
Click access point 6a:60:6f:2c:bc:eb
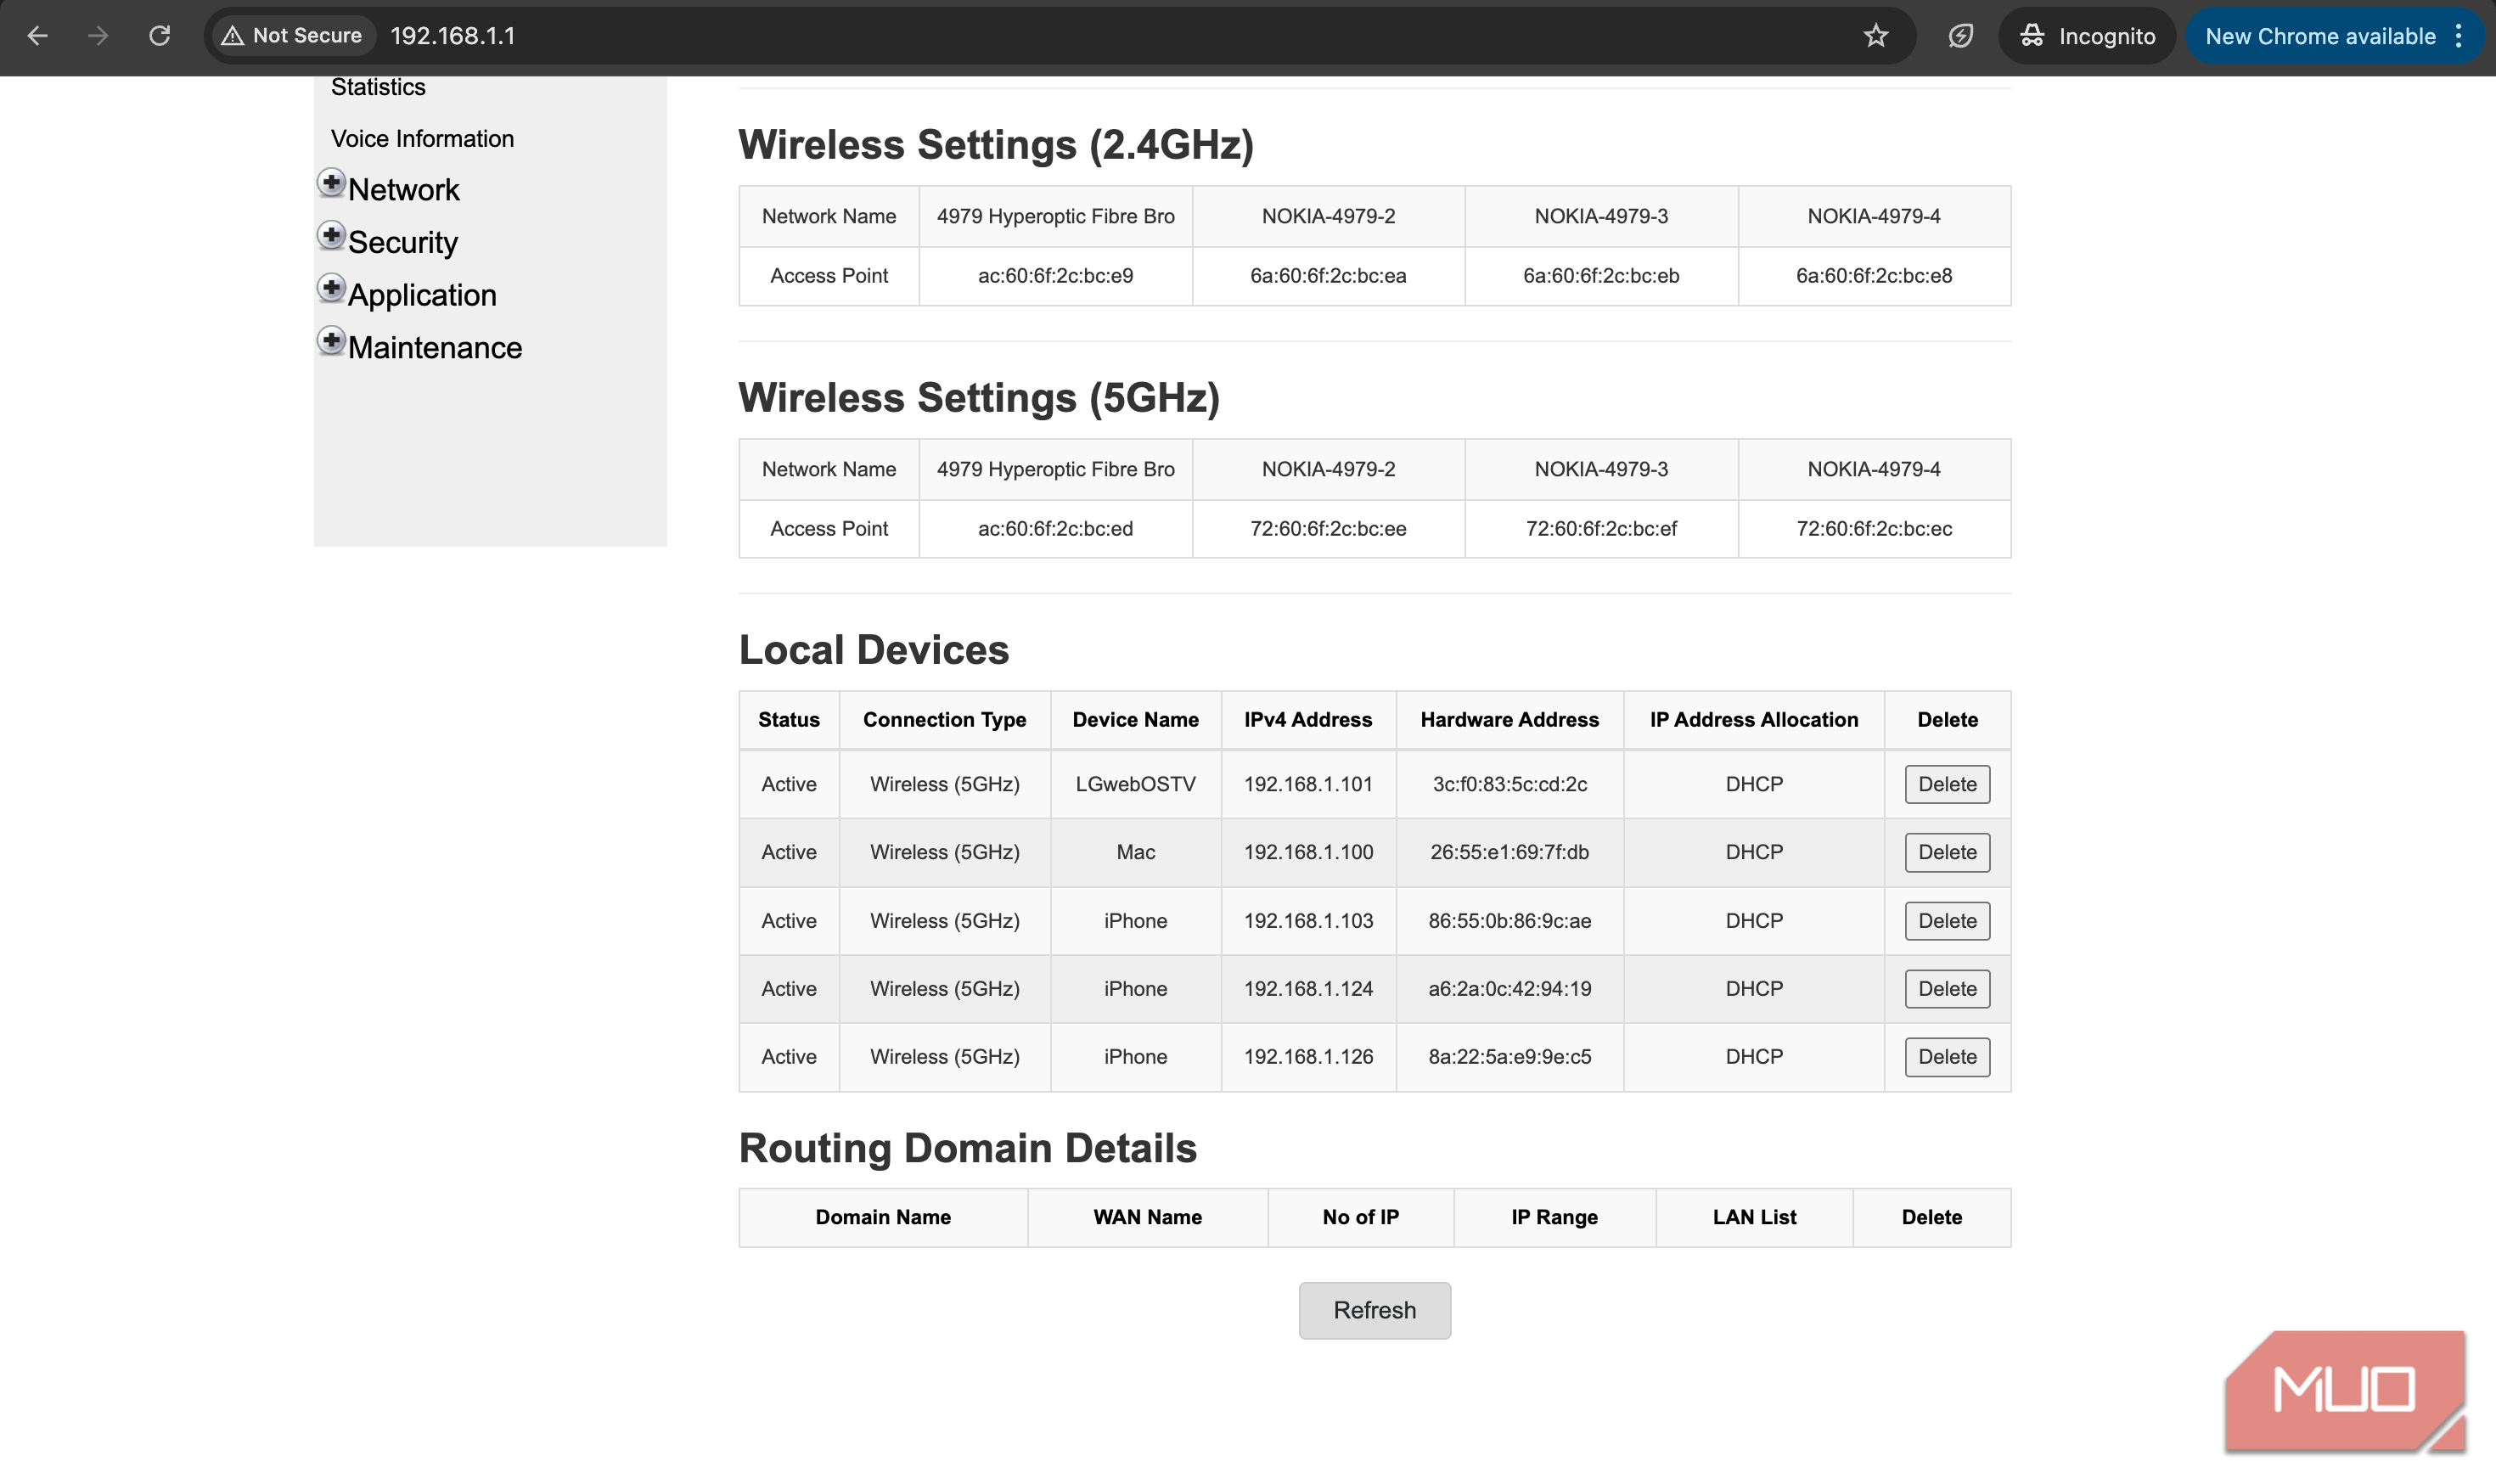tap(1601, 276)
